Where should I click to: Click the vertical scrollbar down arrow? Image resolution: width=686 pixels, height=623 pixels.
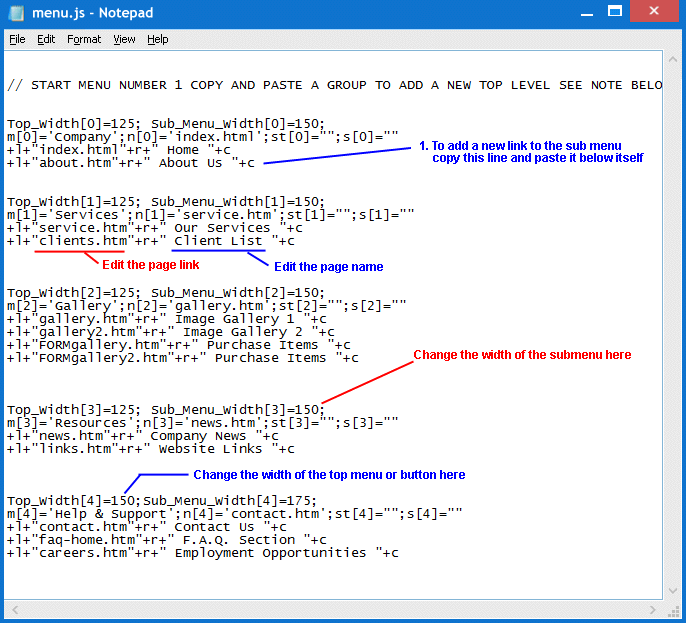672,590
